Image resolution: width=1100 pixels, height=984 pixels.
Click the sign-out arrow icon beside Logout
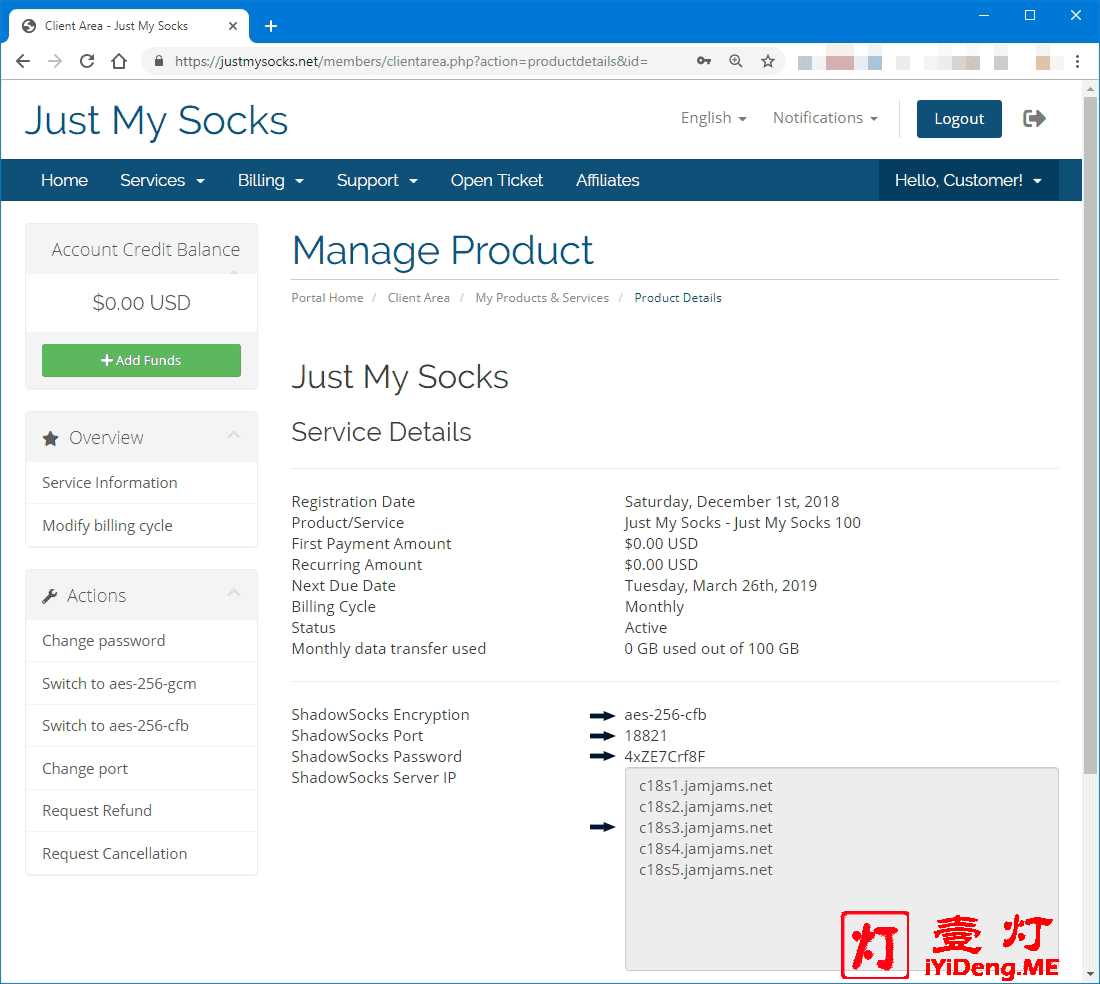click(x=1035, y=119)
